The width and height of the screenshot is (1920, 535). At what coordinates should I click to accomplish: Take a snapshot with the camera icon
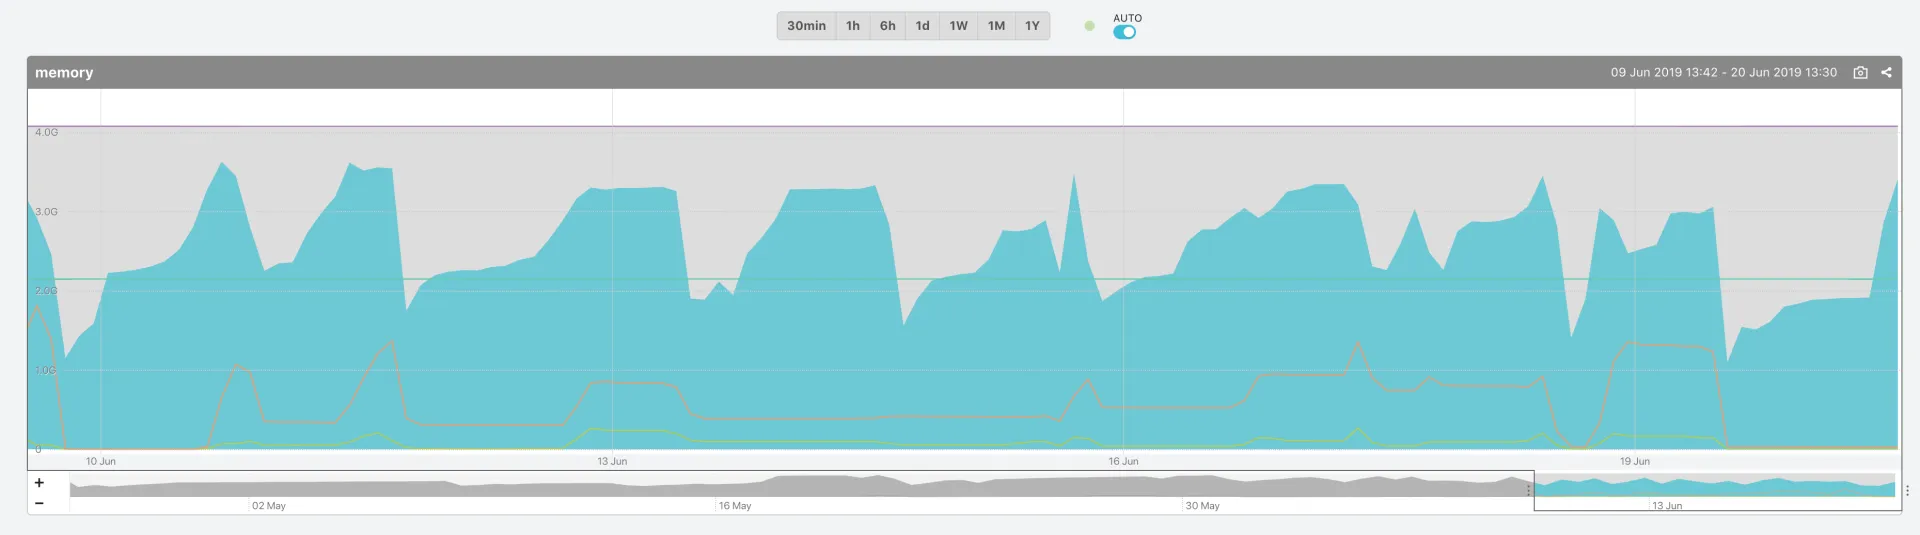click(1860, 73)
